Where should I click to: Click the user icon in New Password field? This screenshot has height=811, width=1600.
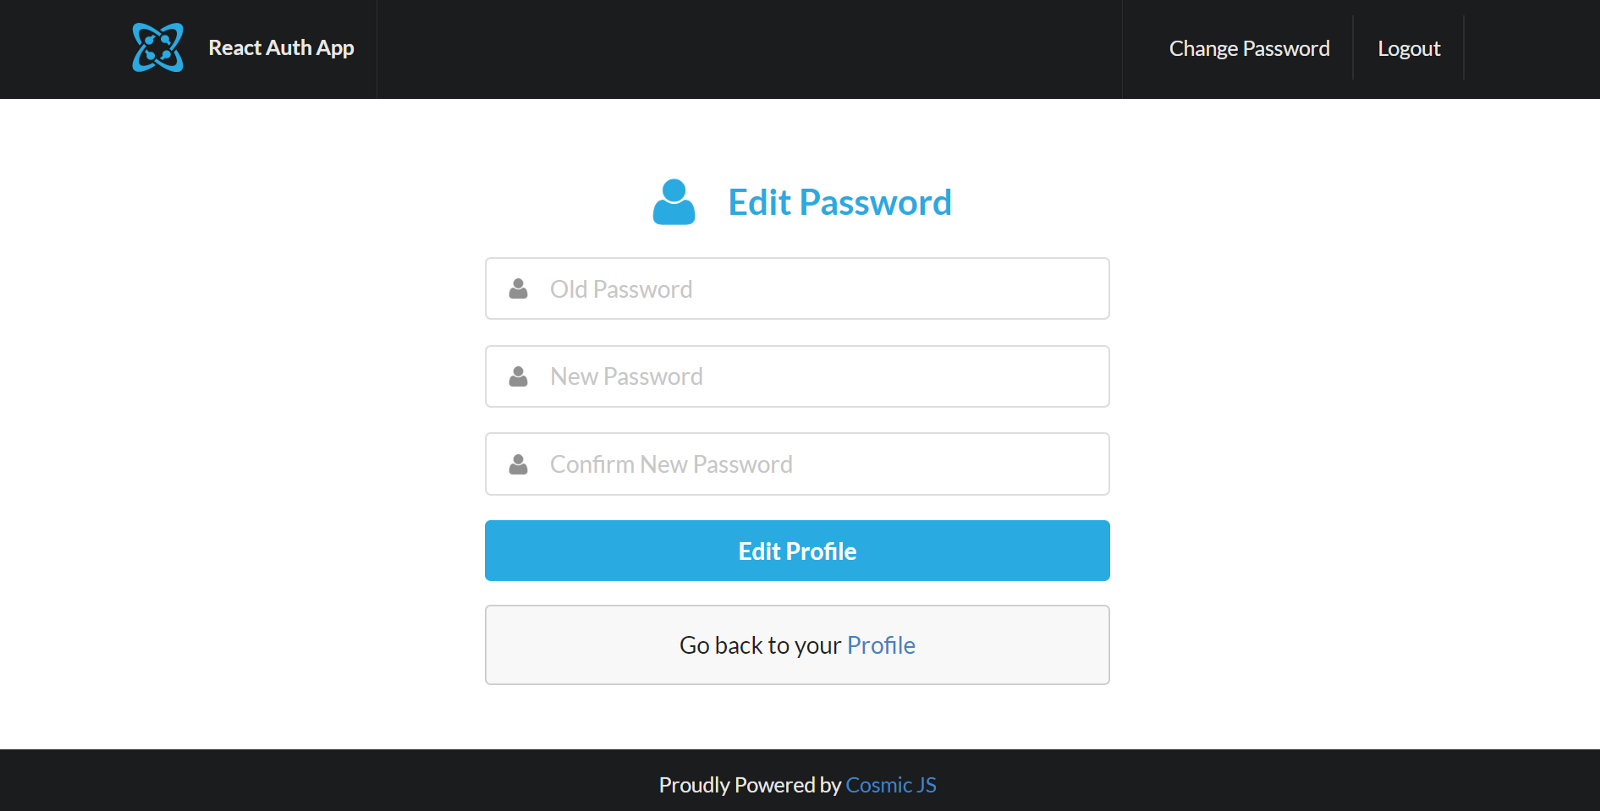[518, 377]
